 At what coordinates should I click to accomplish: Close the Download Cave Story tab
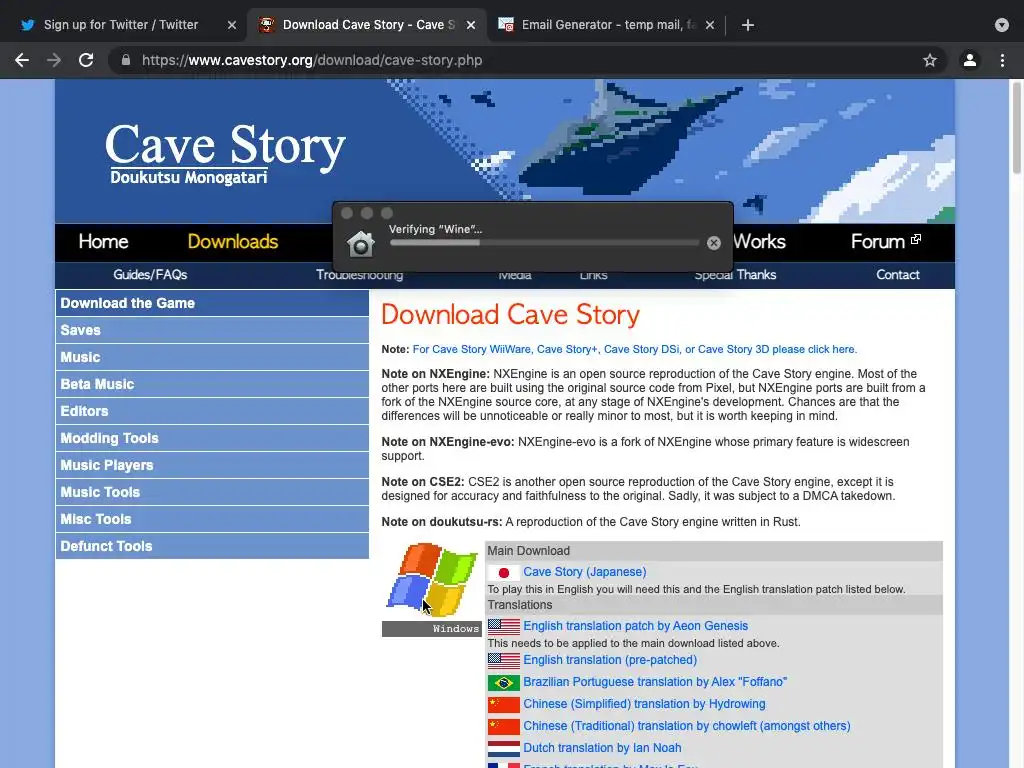coord(471,25)
